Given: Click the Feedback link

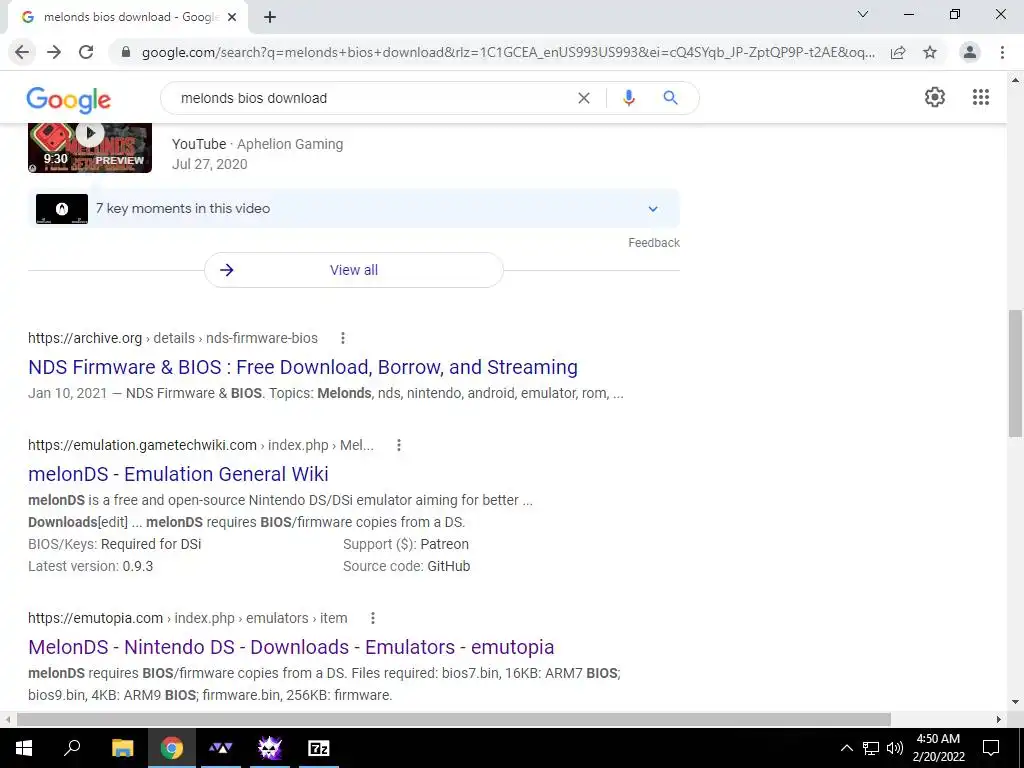Looking at the screenshot, I should click(654, 243).
